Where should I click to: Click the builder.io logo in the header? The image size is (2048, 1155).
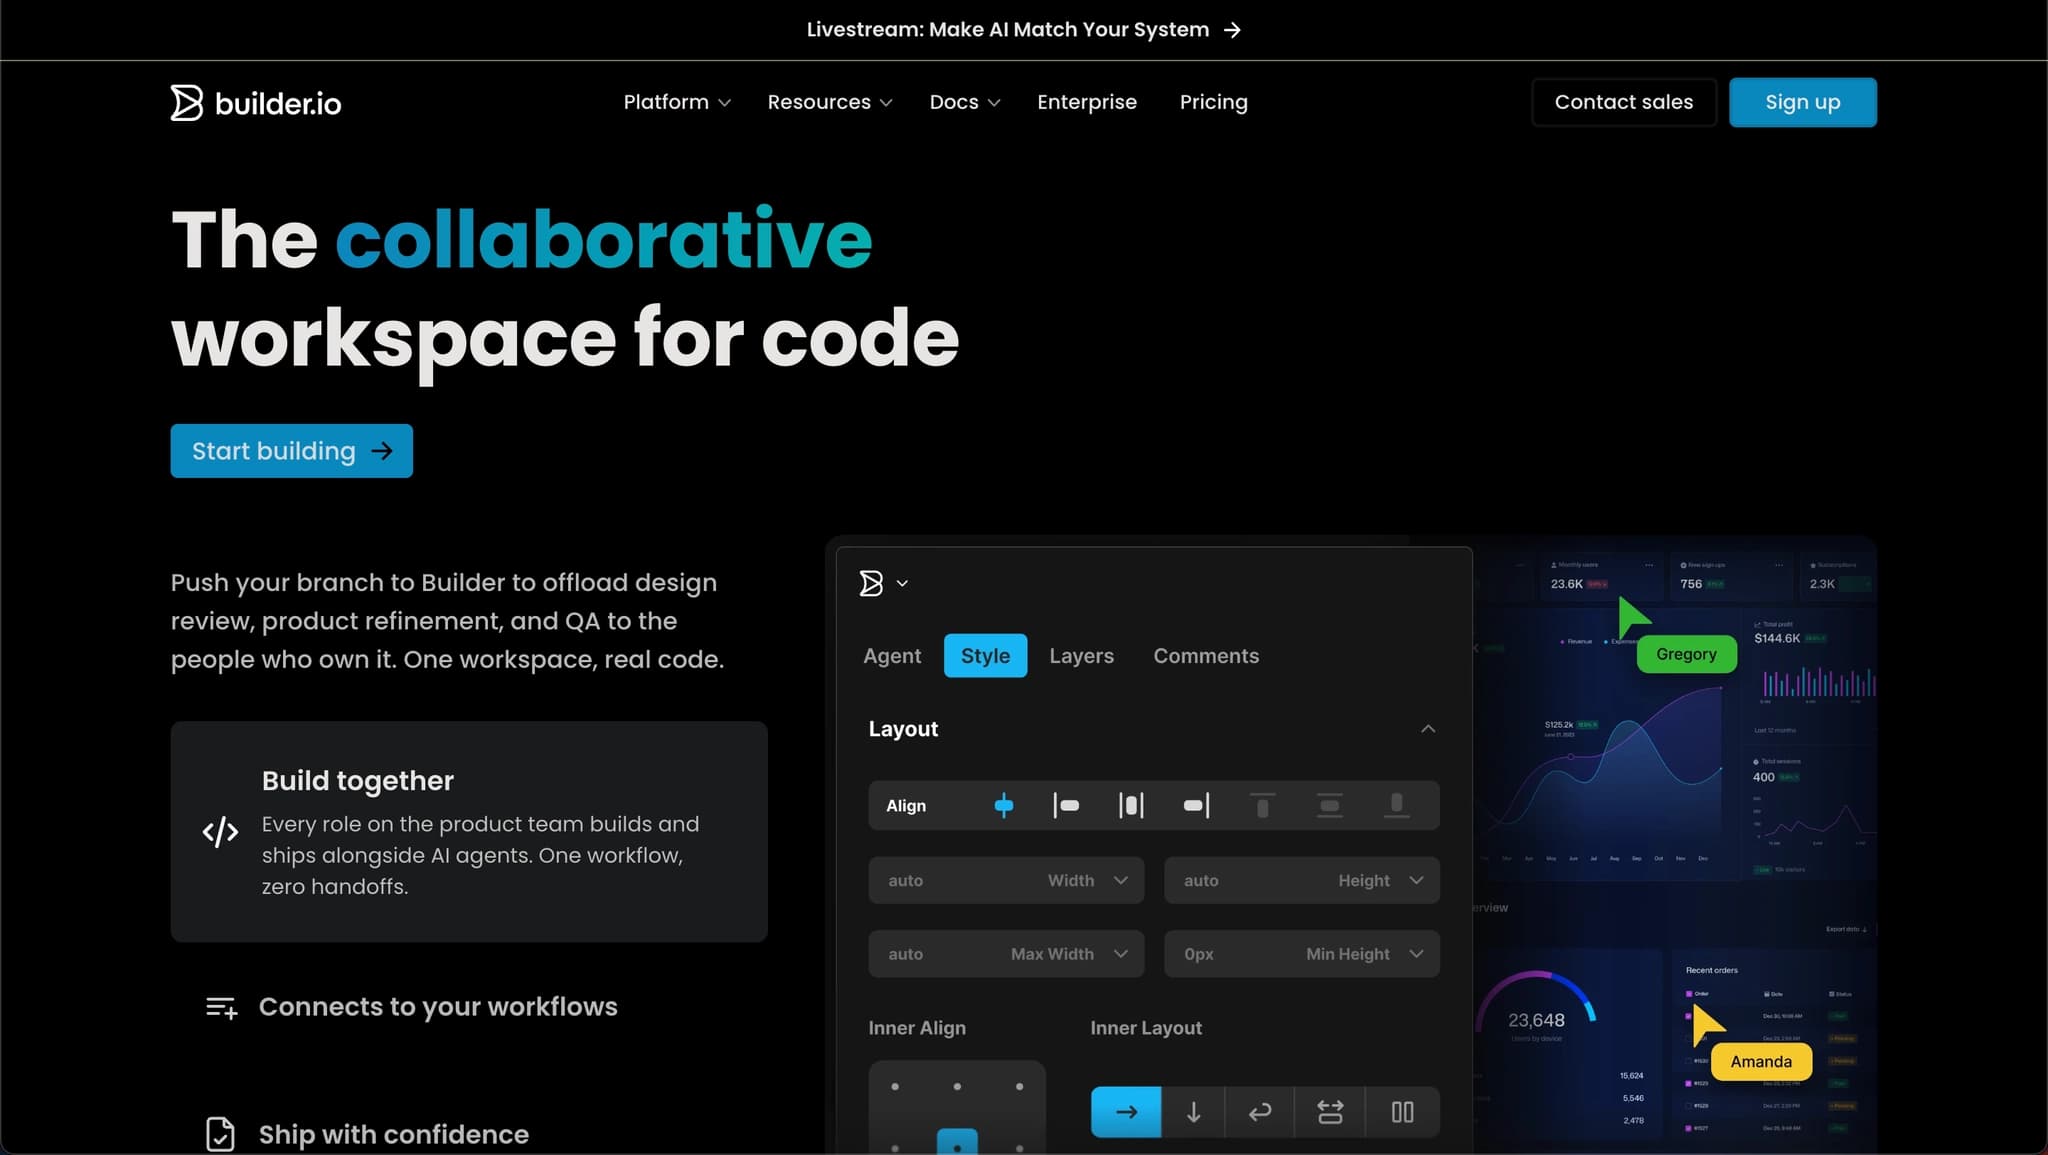point(256,102)
